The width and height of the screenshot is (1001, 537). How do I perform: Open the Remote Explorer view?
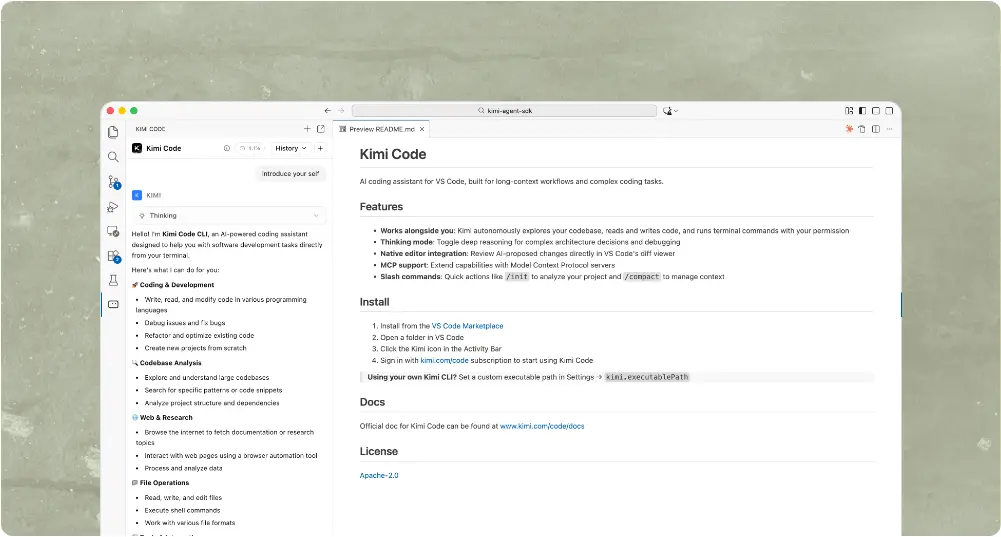pos(113,231)
